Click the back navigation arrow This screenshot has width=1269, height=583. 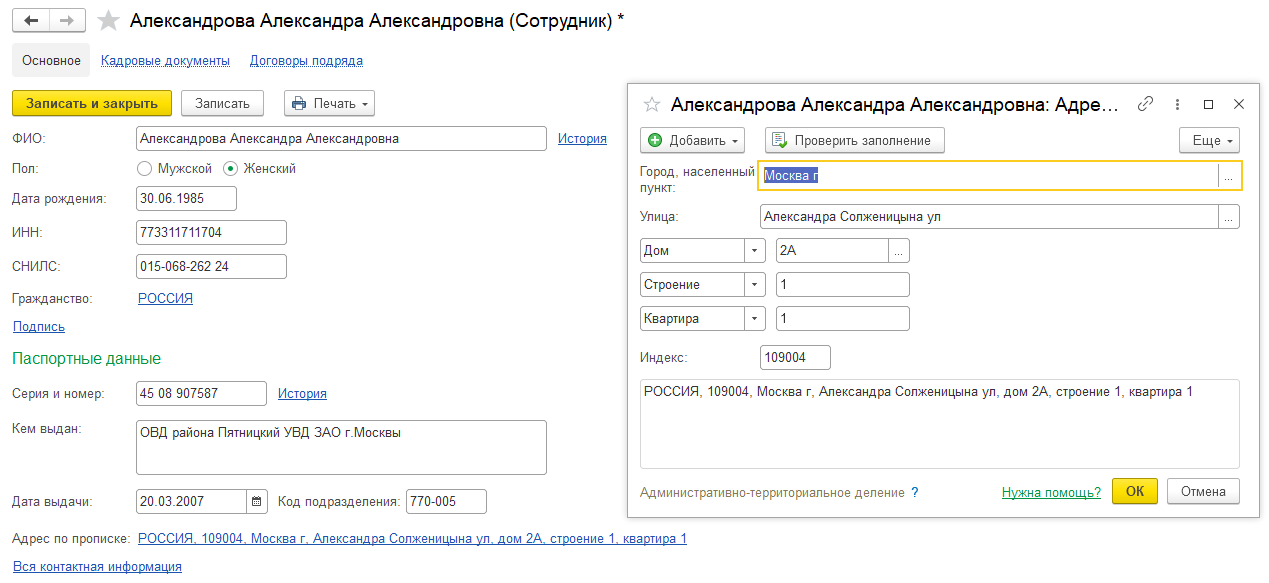(x=30, y=21)
